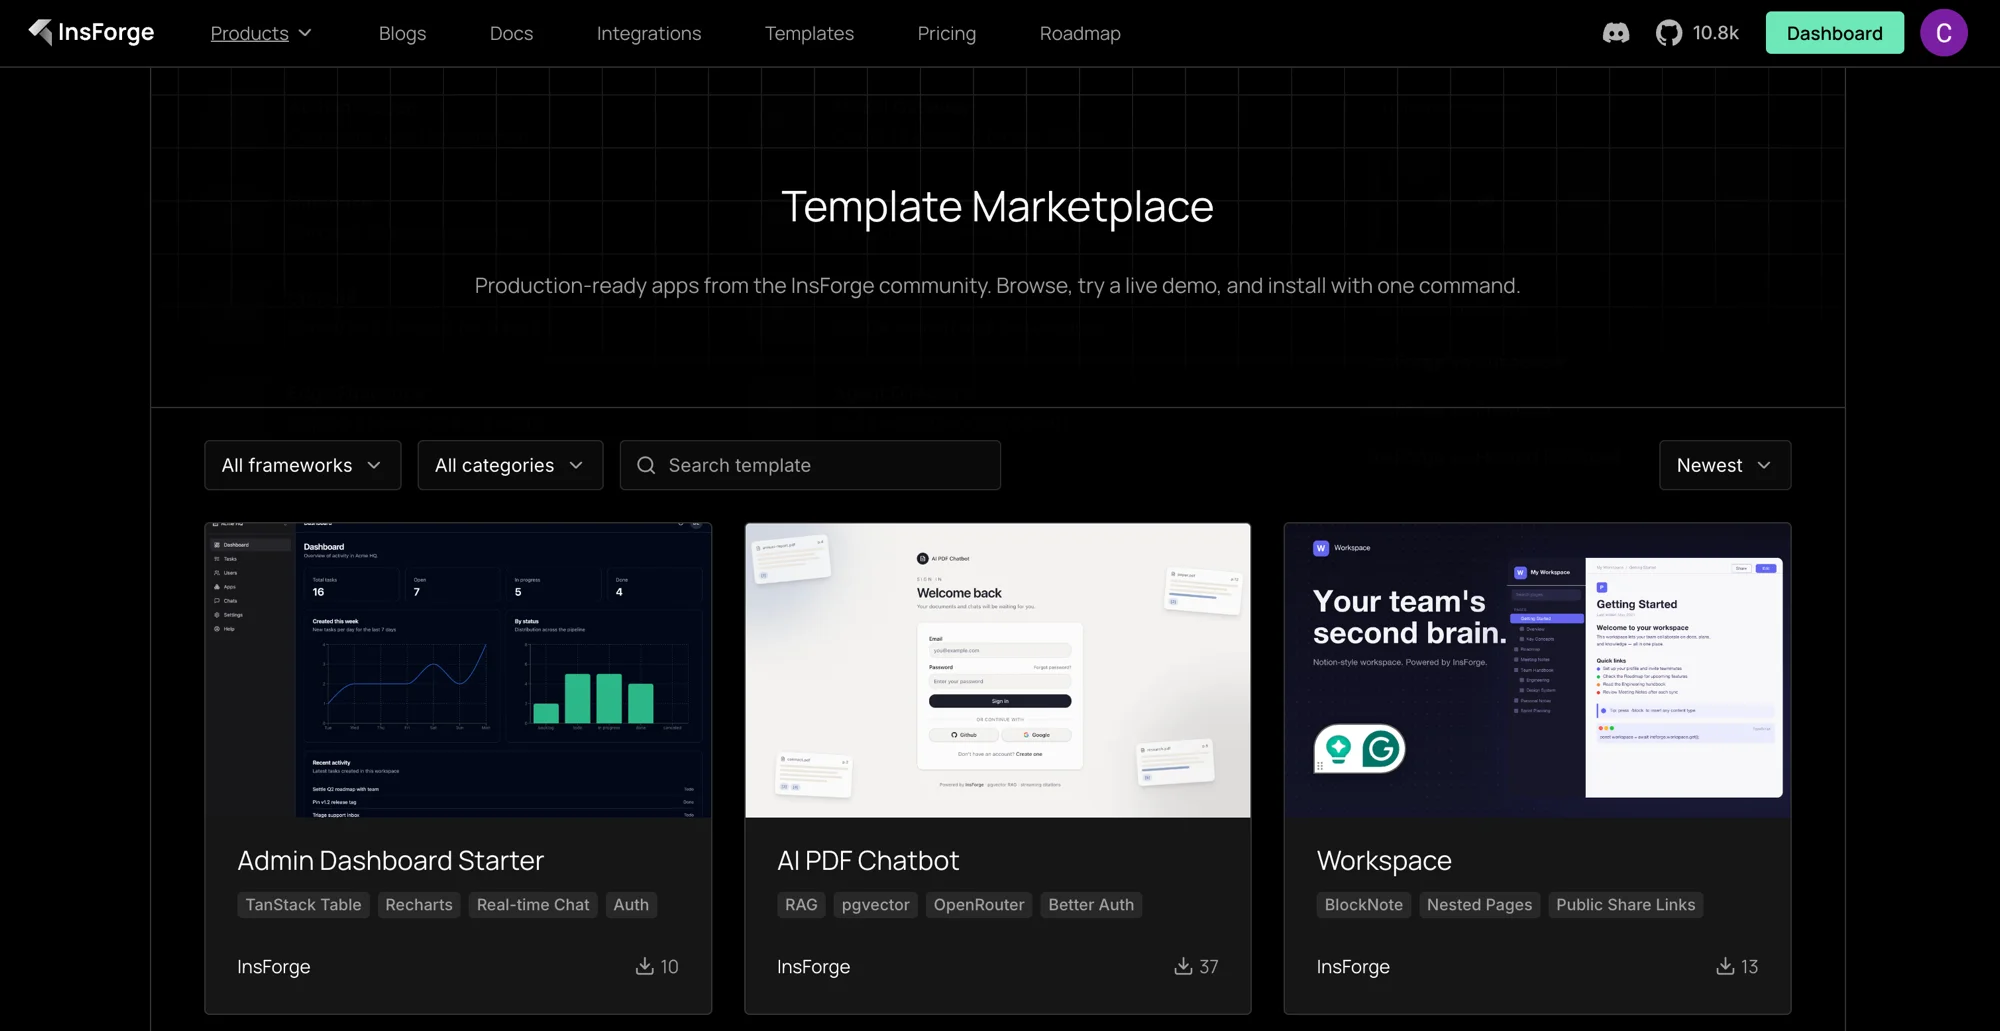Open the Newest sort dropdown

tap(1725, 465)
